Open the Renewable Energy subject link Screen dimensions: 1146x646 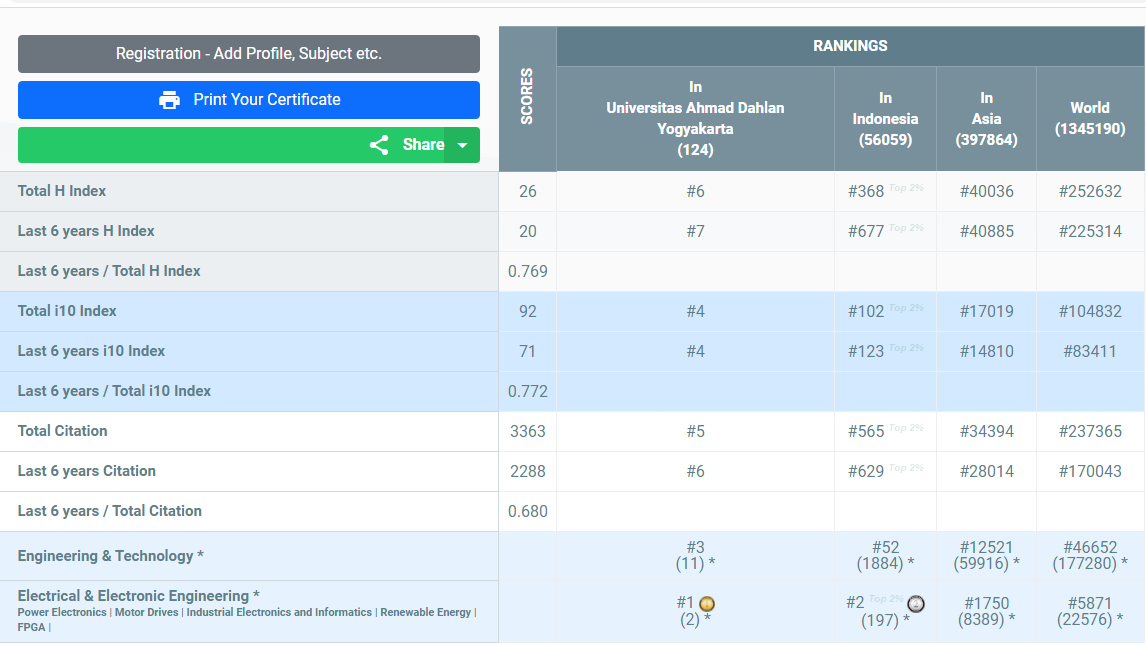425,612
